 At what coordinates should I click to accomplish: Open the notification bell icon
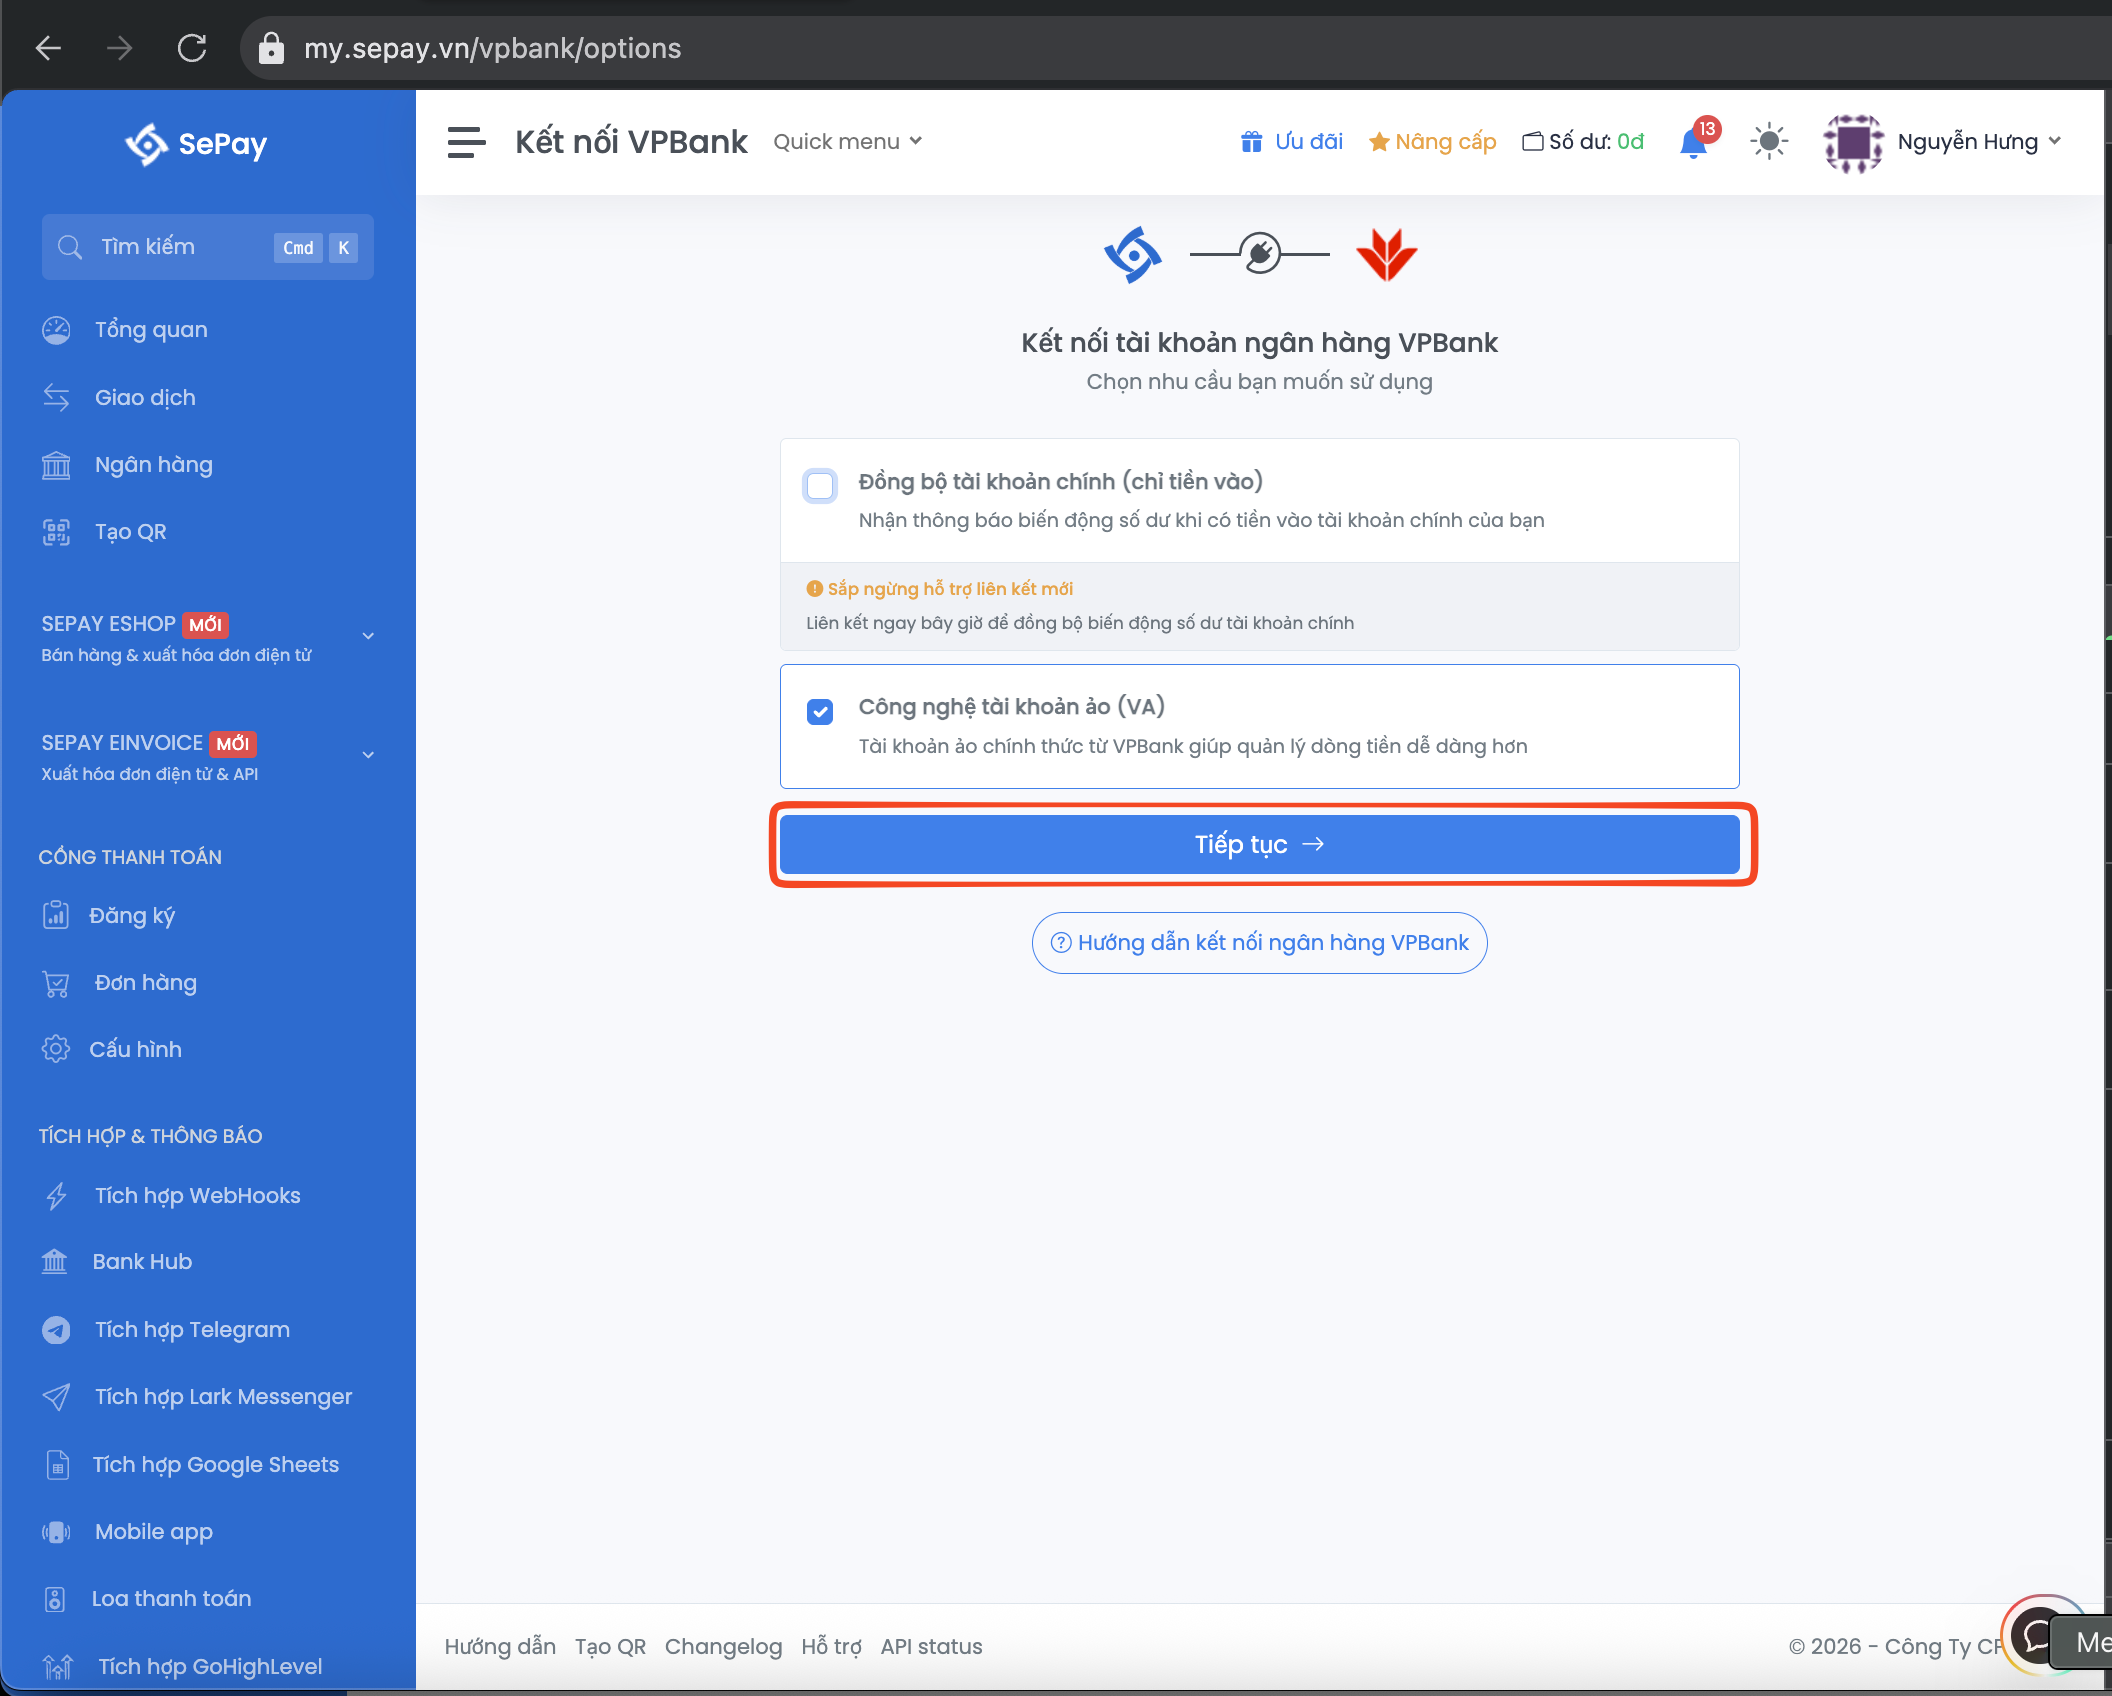[x=1694, y=143]
